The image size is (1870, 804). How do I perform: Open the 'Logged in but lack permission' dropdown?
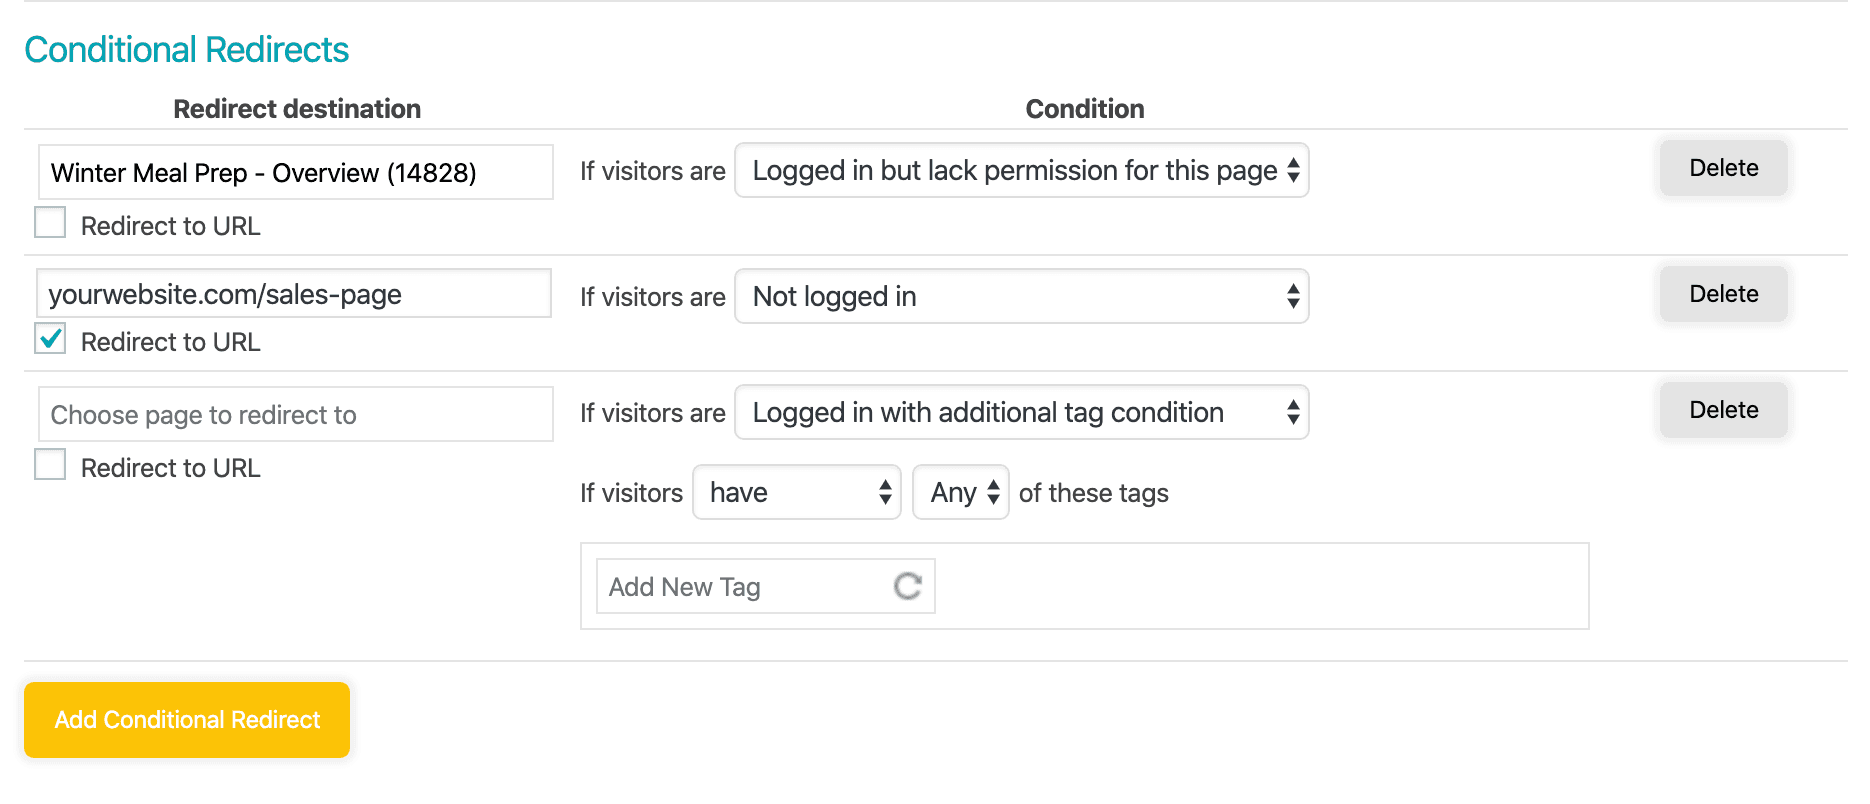[1021, 171]
